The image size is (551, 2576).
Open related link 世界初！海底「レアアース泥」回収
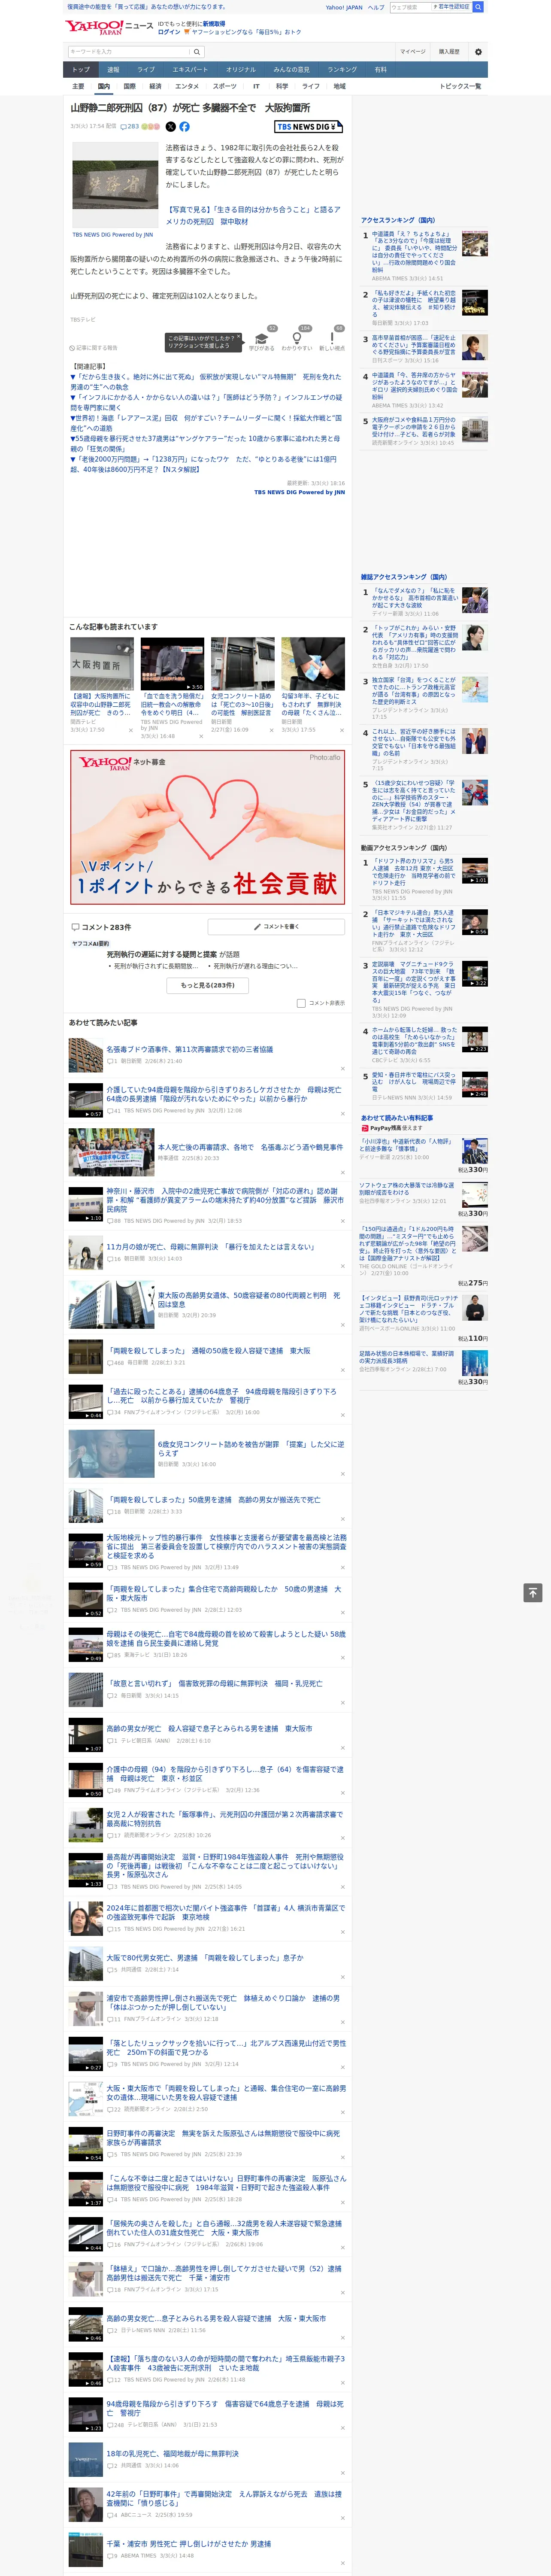206,423
